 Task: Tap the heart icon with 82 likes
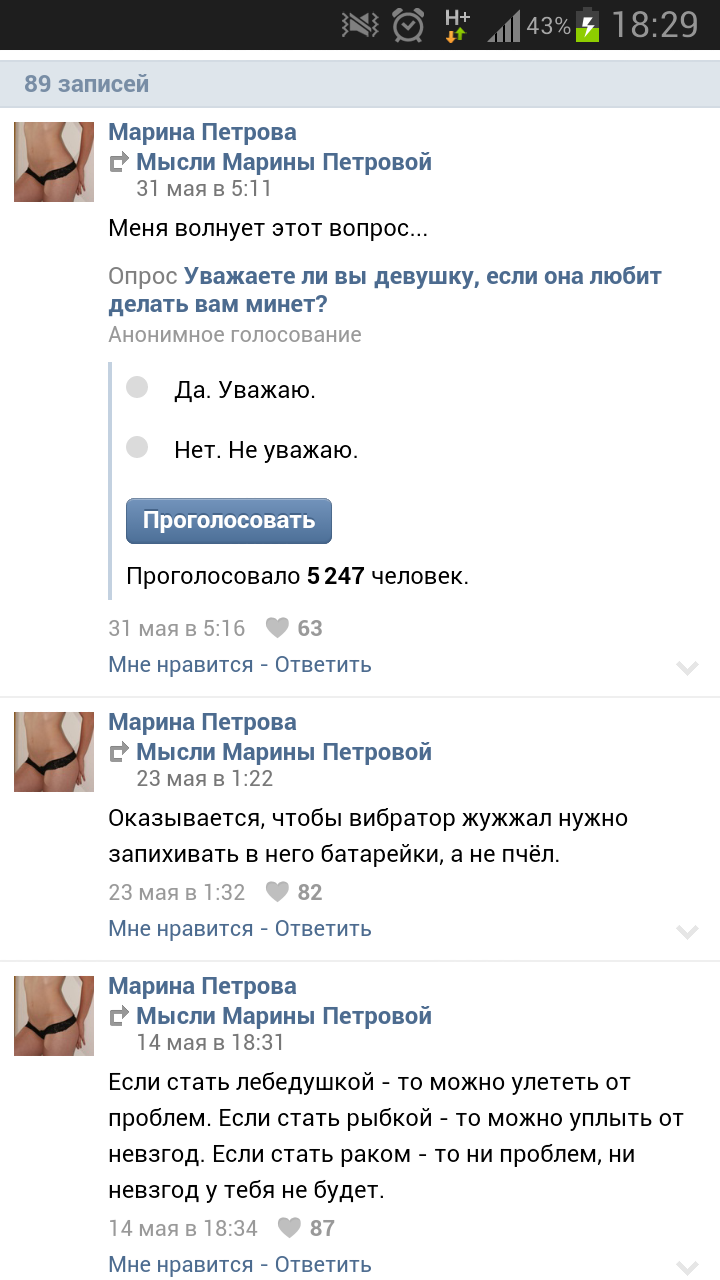click(x=277, y=892)
